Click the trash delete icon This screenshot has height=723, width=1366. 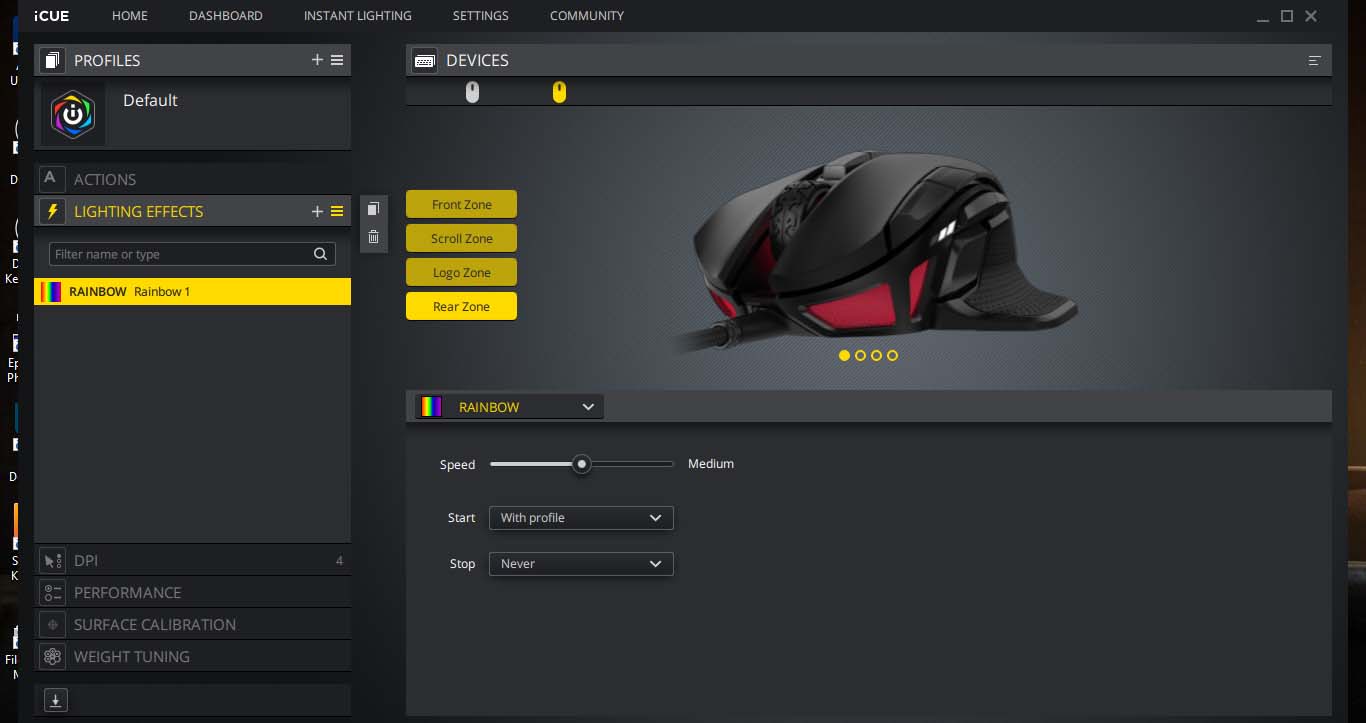click(373, 237)
